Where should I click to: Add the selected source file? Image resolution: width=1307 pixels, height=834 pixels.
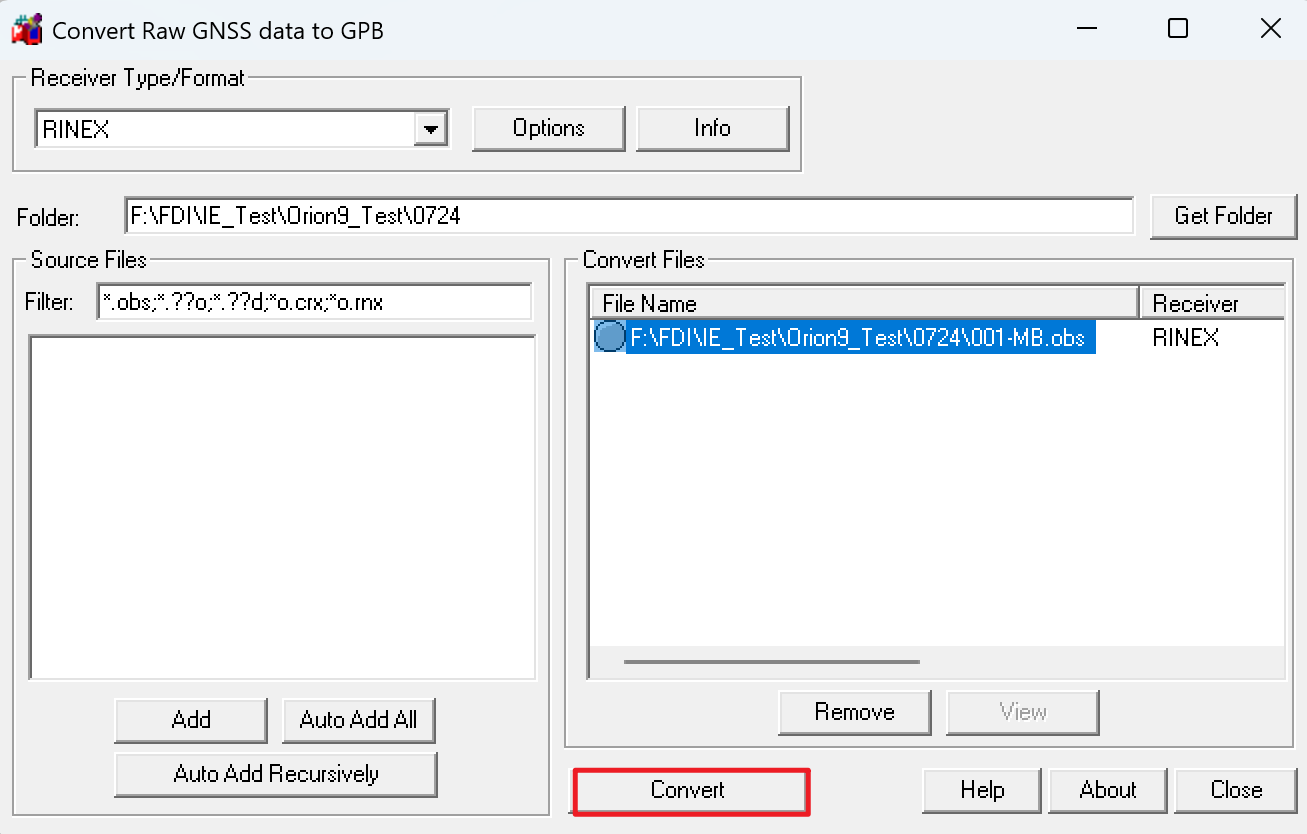click(191, 720)
